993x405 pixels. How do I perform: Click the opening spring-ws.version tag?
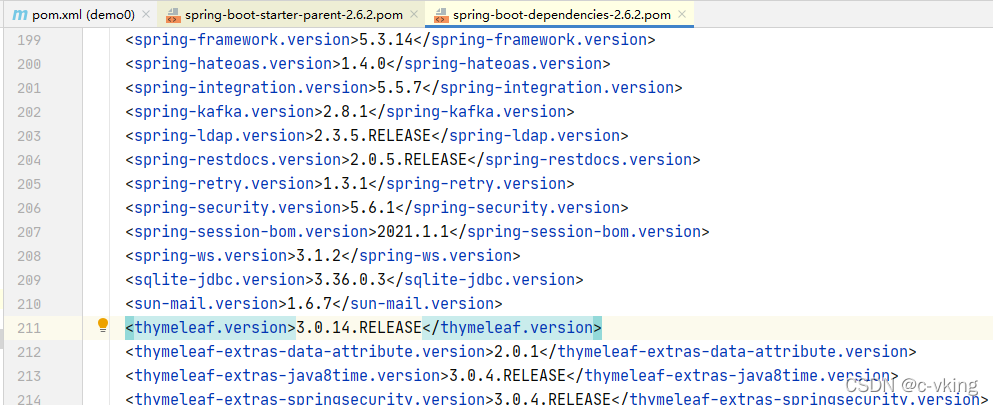click(211, 256)
